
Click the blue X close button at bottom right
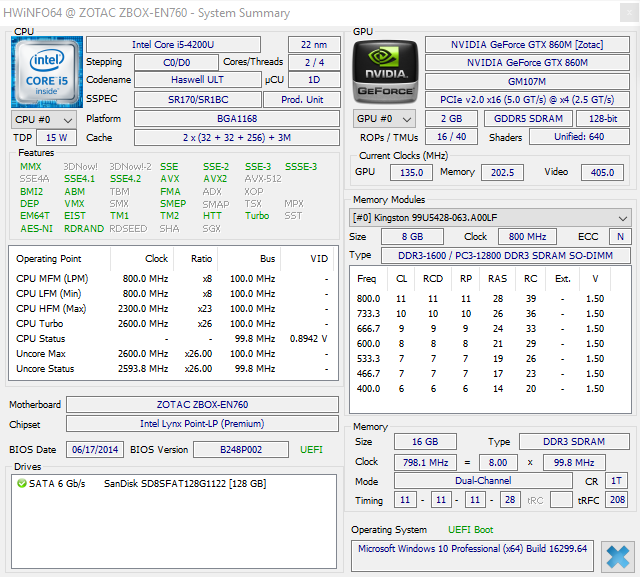(618, 556)
